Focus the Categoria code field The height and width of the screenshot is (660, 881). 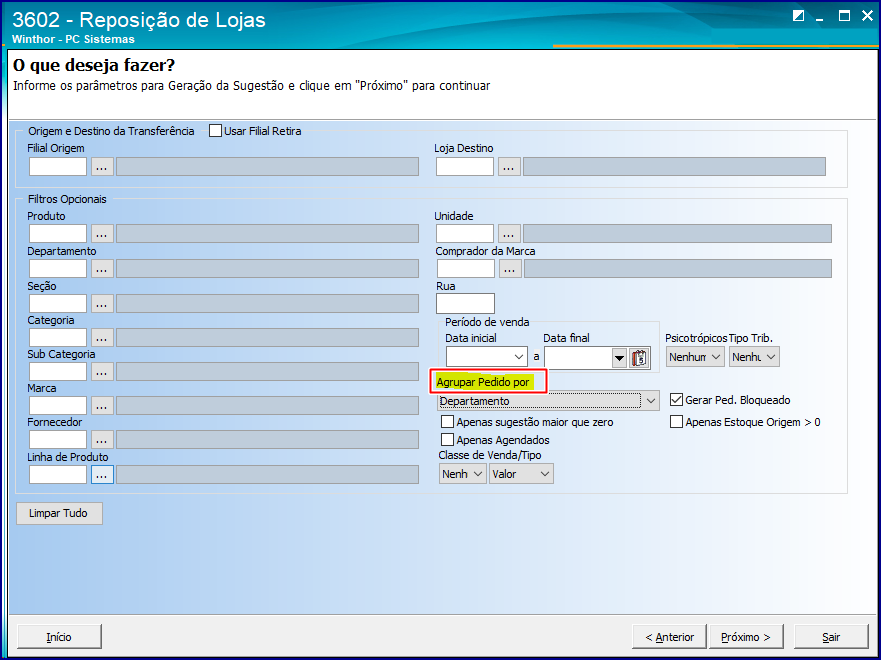tap(58, 338)
